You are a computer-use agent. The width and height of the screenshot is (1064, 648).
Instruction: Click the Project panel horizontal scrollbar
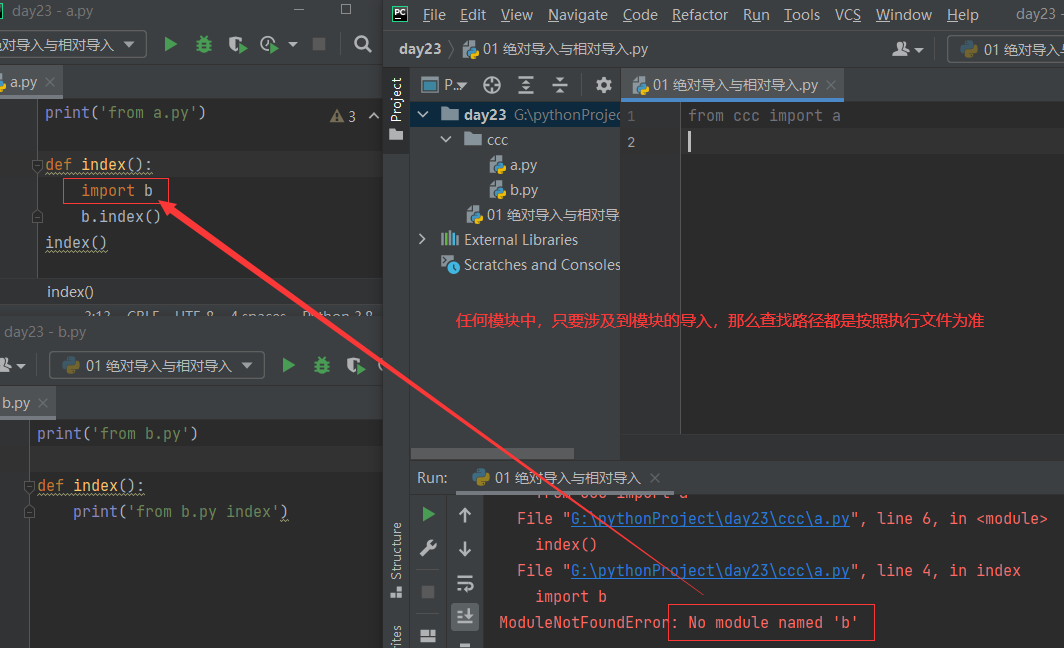(x=492, y=453)
